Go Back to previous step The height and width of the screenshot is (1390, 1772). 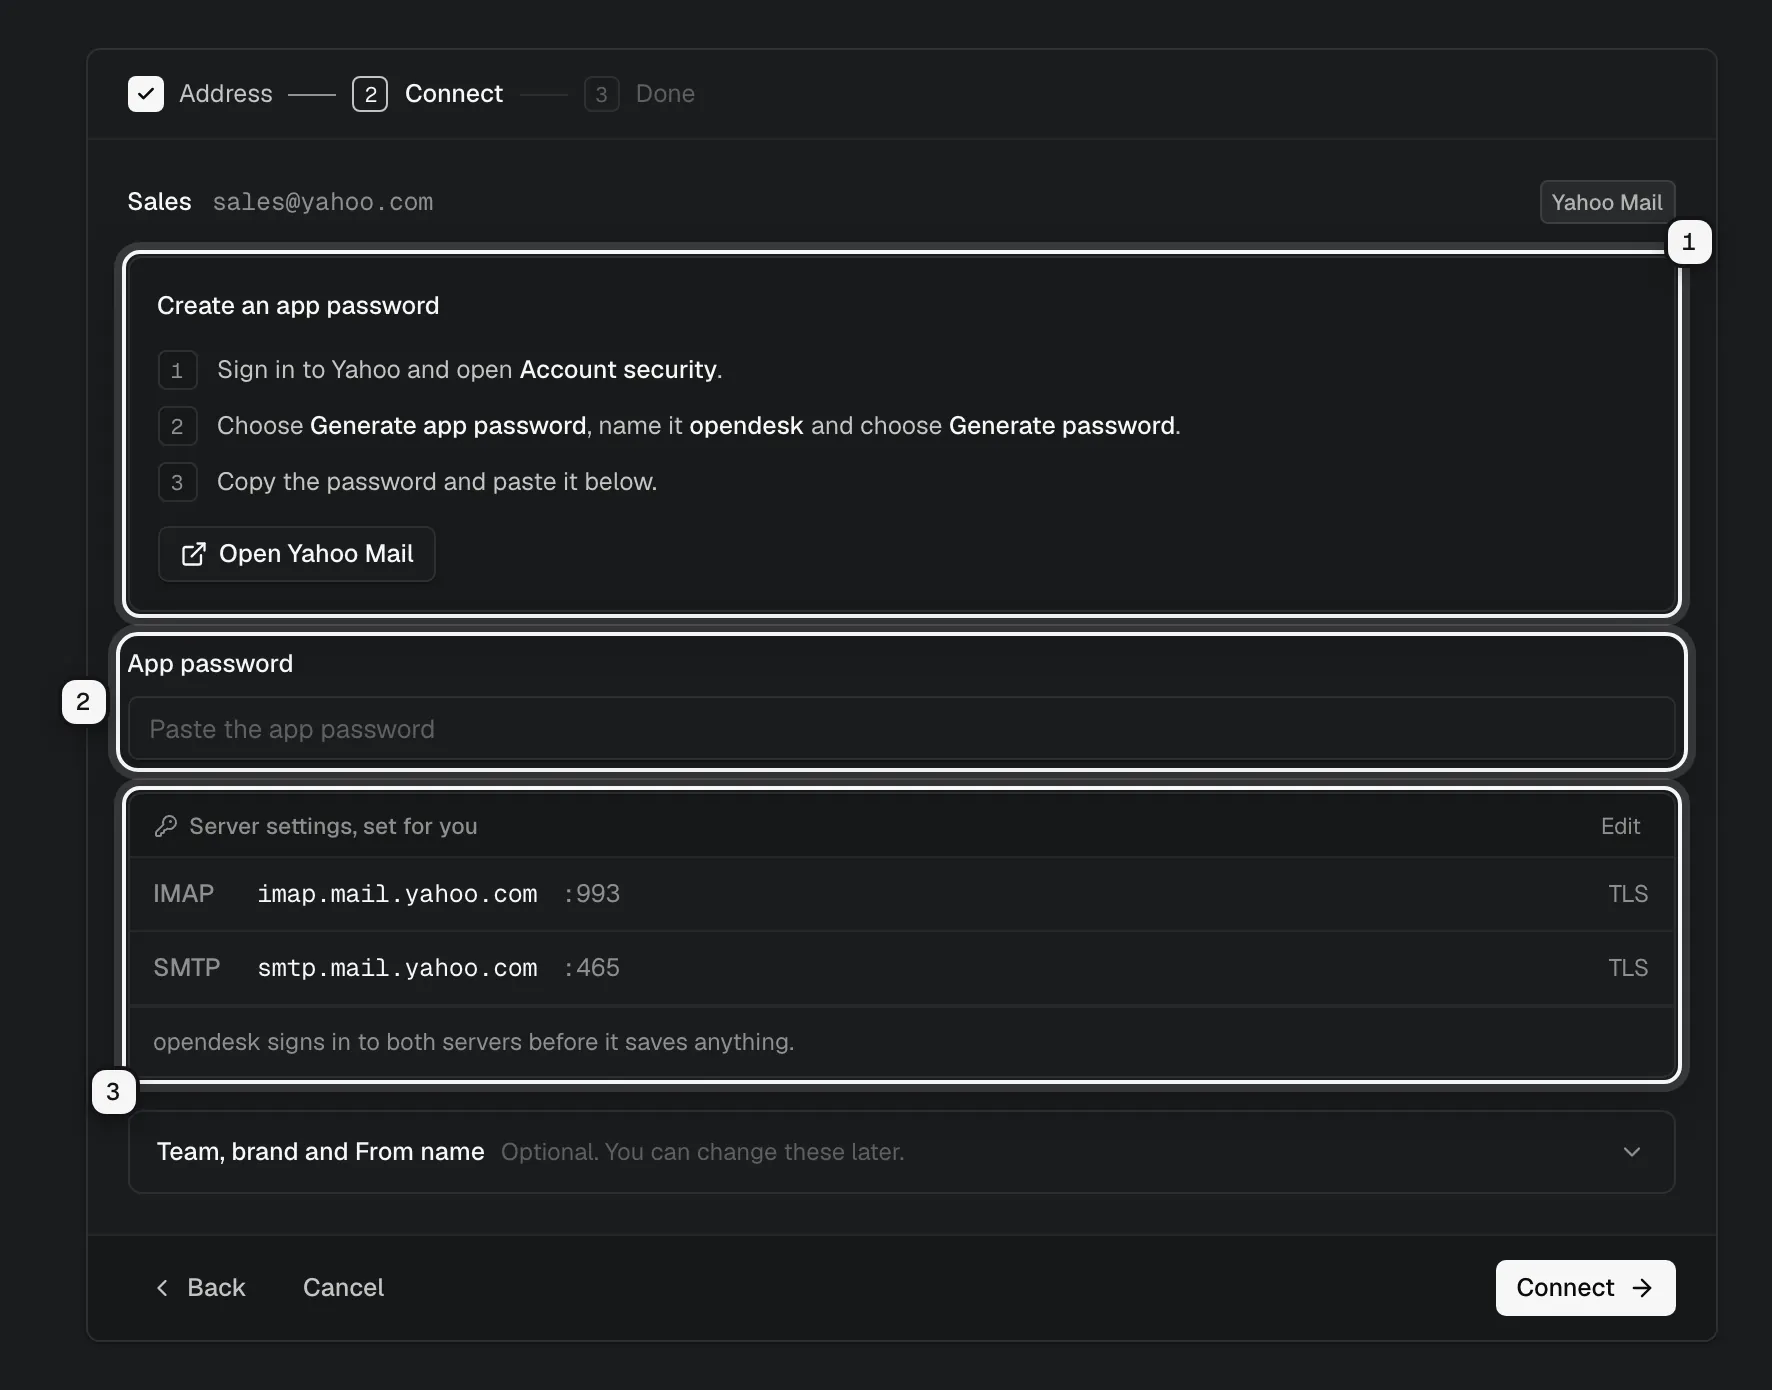click(200, 1288)
